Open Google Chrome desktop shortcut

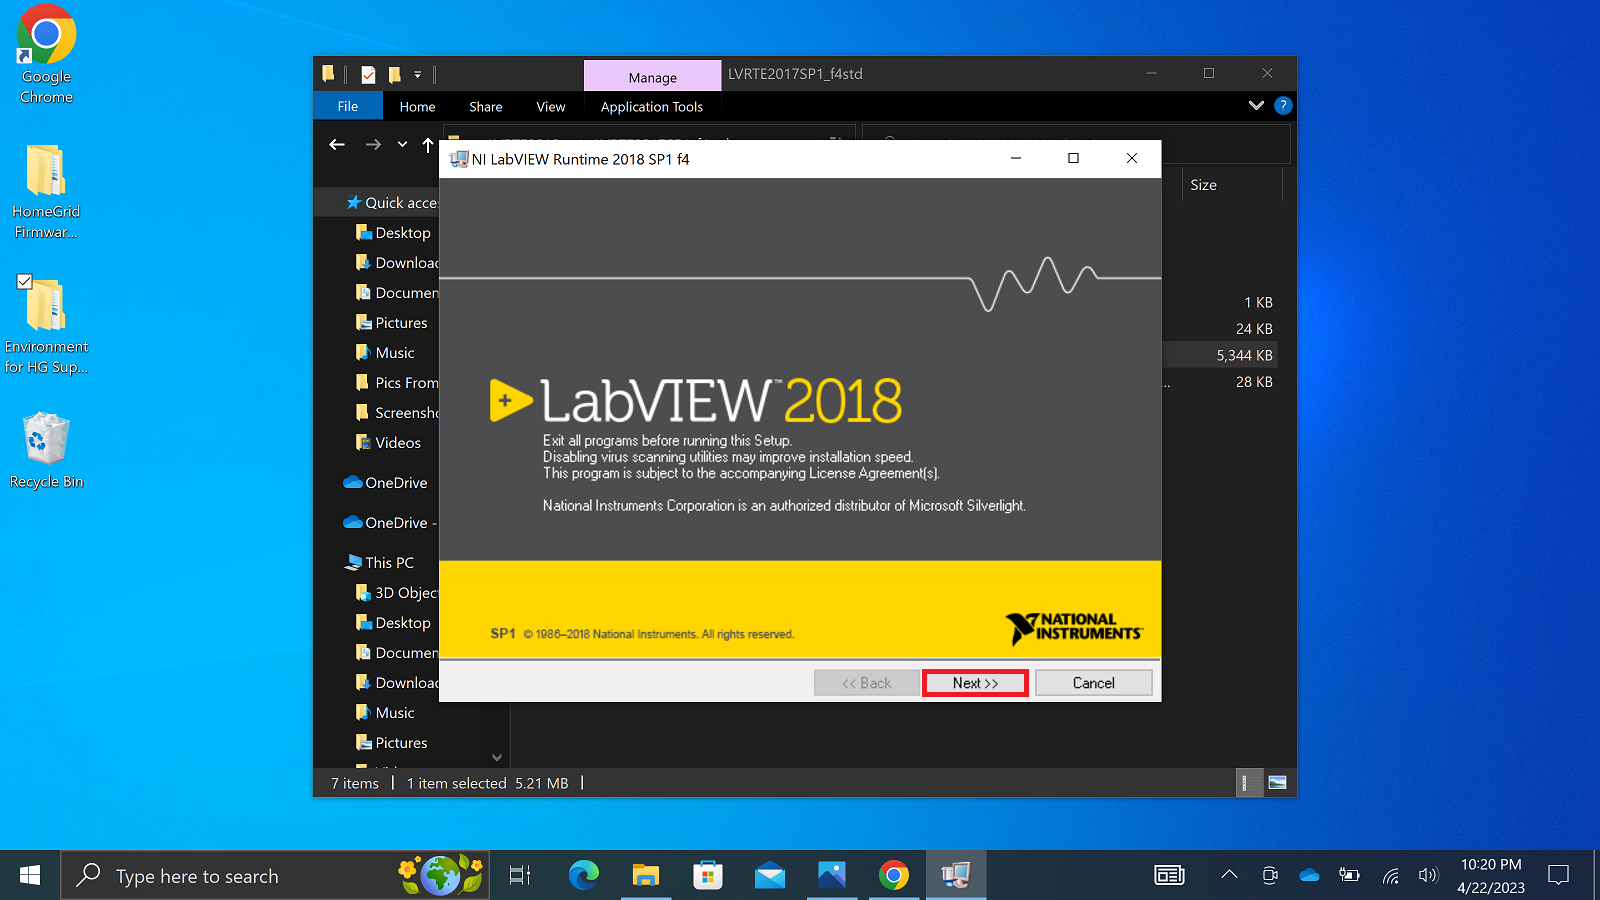click(46, 55)
